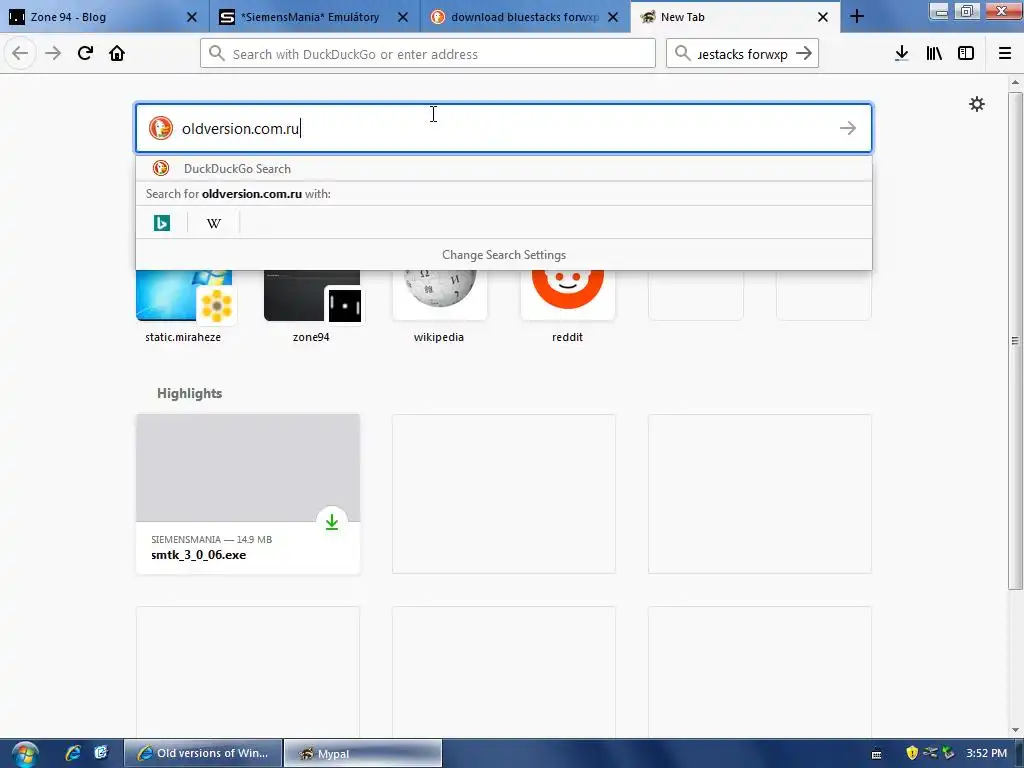Click the toolbar search box text
Screen dimensions: 1024x768
(743, 54)
